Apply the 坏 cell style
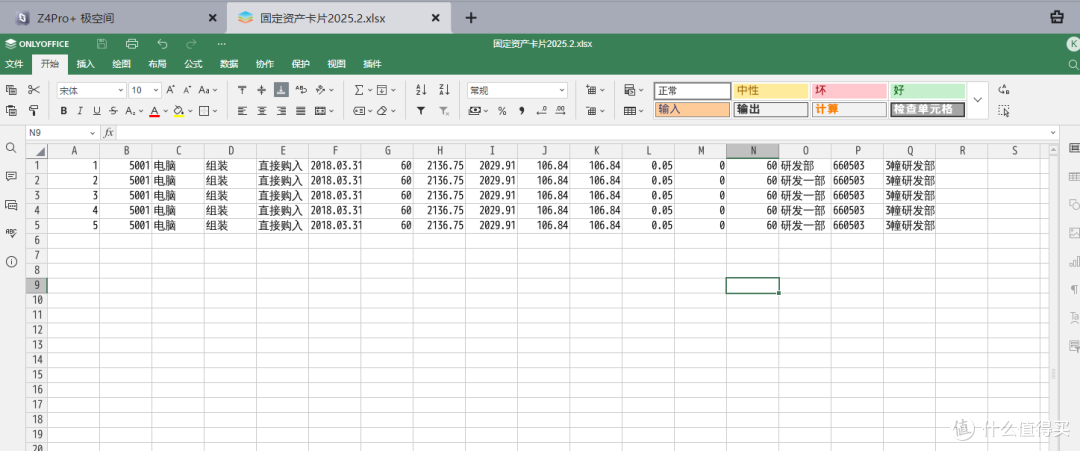The image size is (1080, 451). [849, 90]
